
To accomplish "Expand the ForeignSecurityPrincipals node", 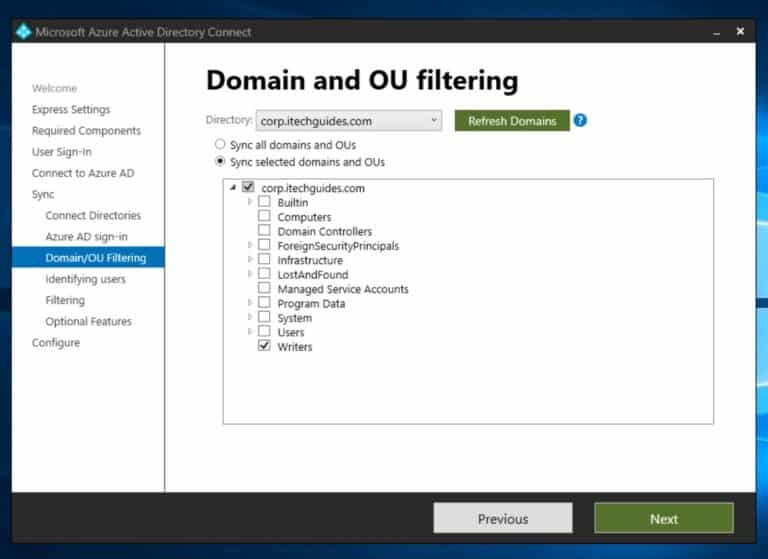I will pos(250,245).
